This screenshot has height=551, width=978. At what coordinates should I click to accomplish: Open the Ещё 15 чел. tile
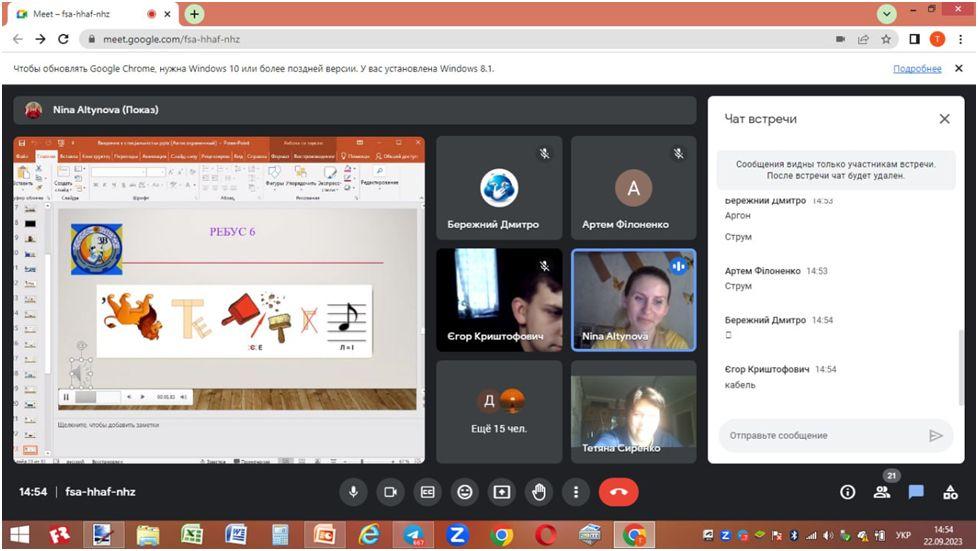click(499, 412)
